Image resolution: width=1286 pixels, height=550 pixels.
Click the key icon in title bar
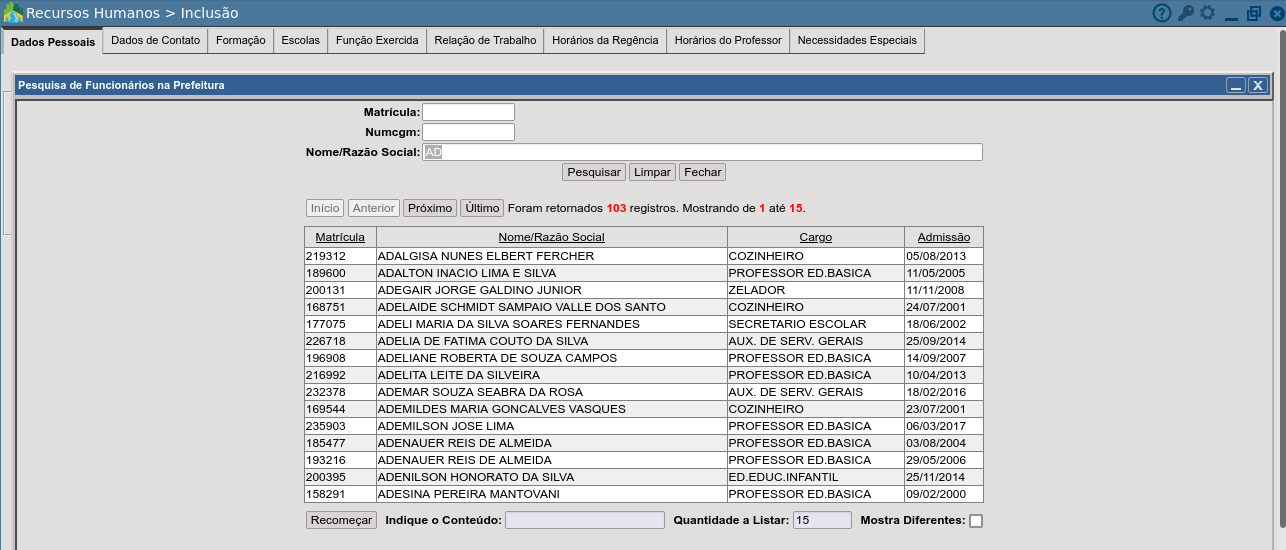(x=1185, y=13)
